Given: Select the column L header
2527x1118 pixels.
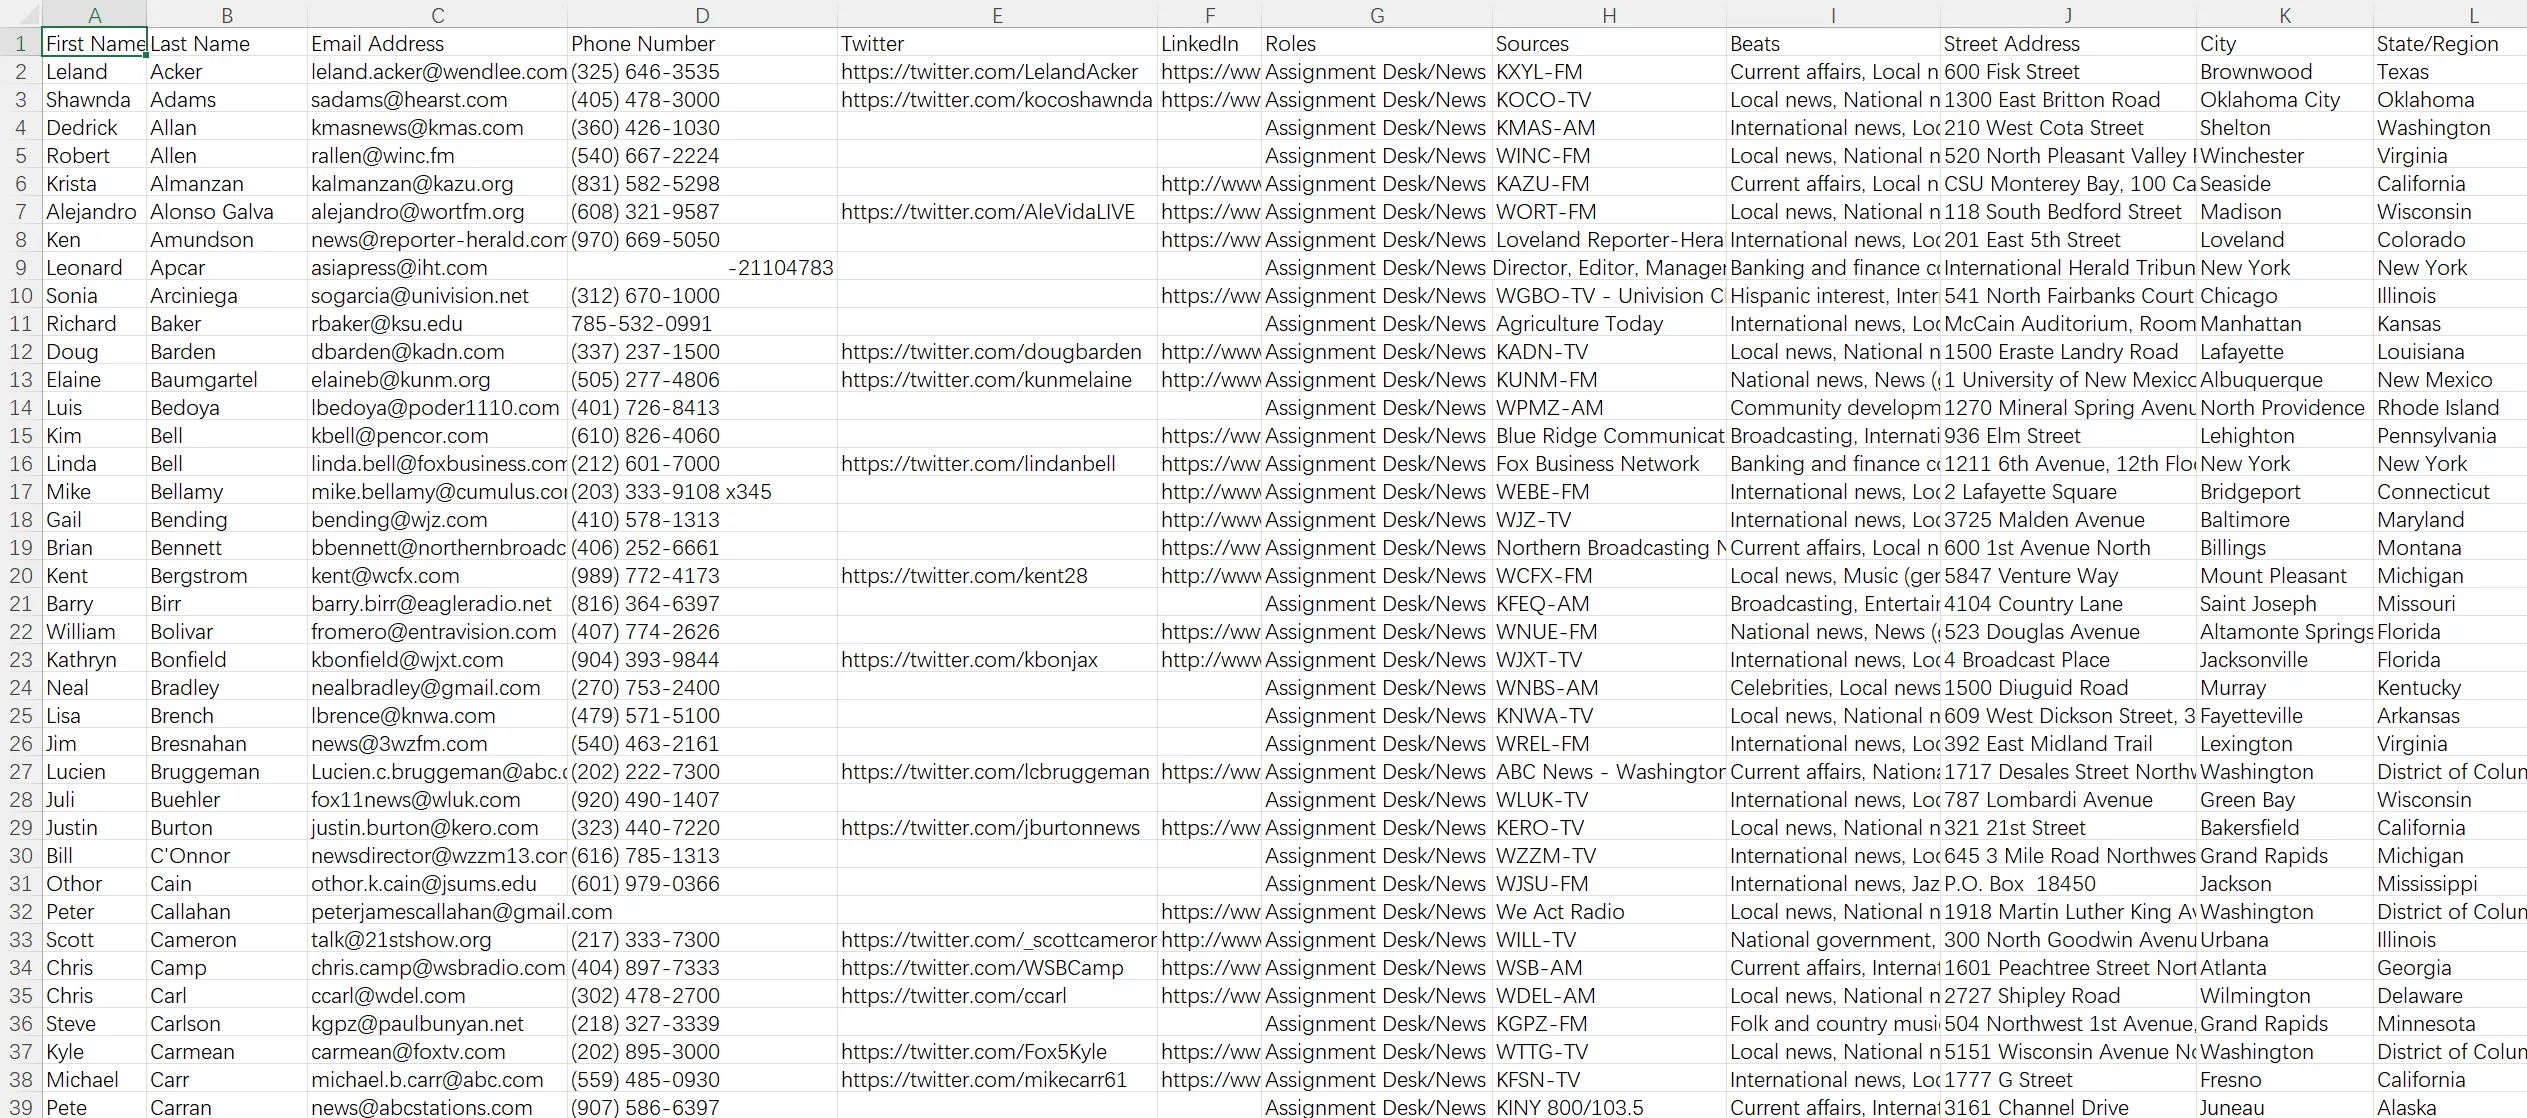Looking at the screenshot, I should click(x=2450, y=14).
